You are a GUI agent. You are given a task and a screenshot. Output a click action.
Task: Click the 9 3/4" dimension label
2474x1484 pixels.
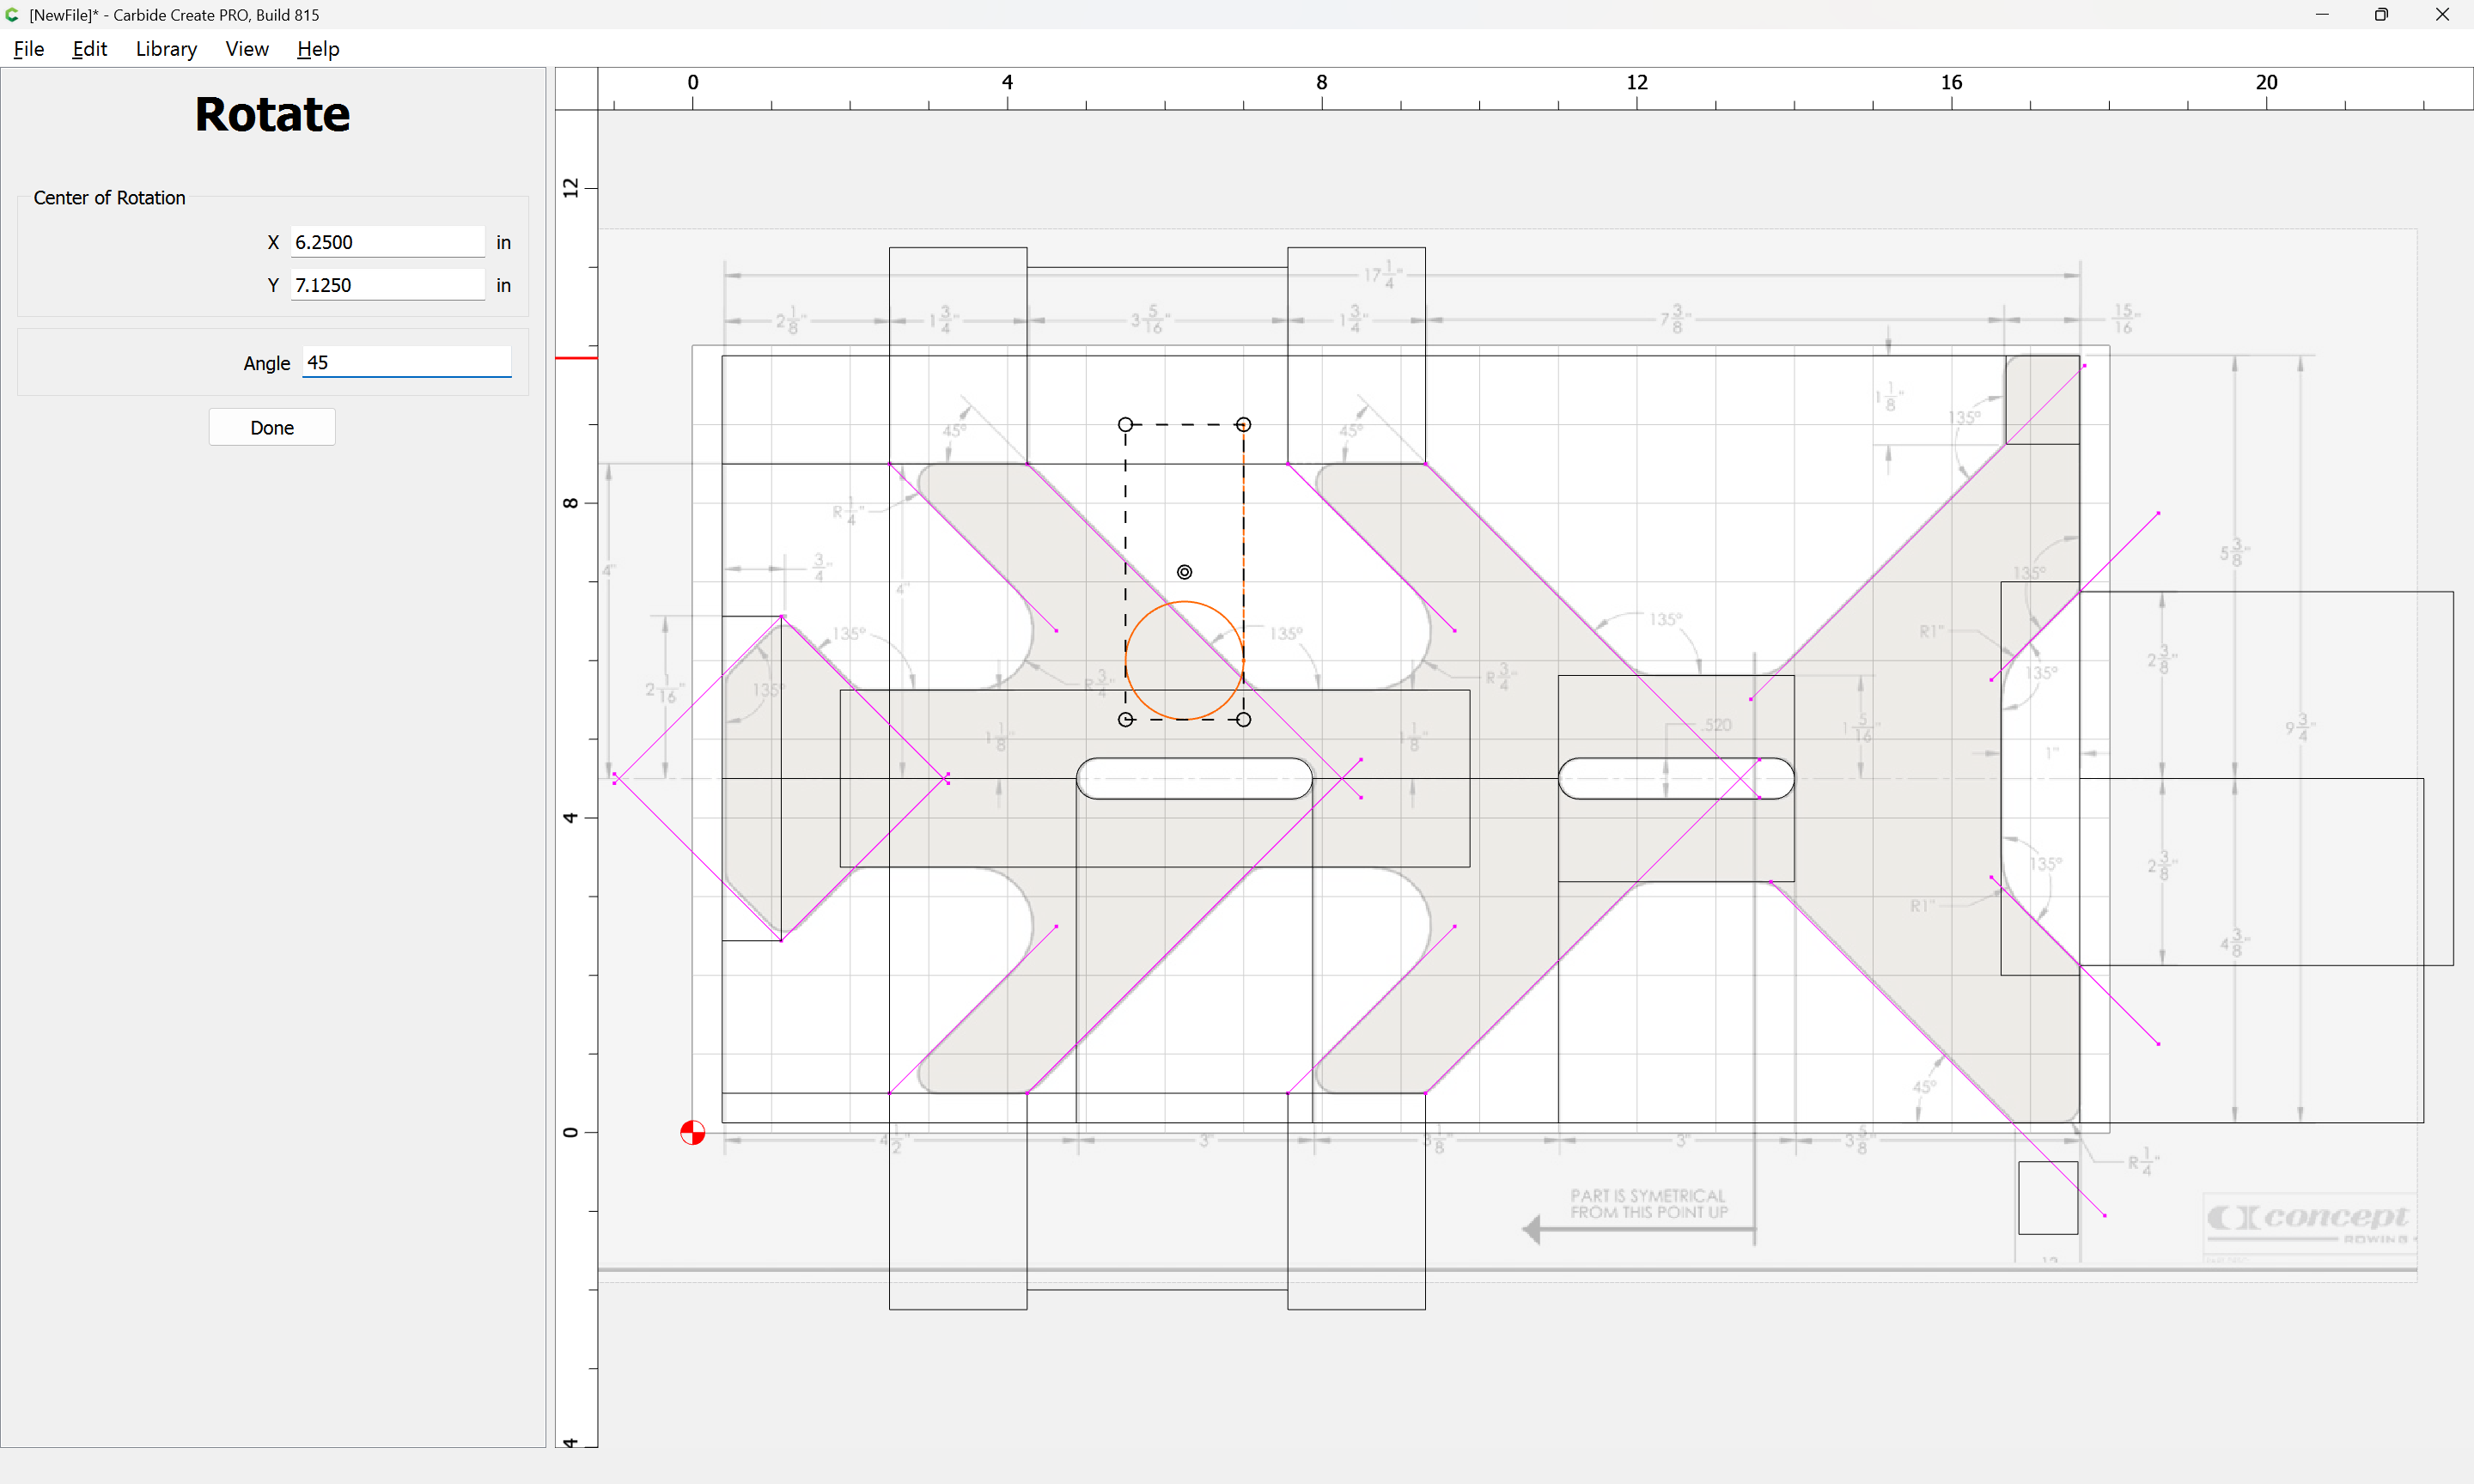coord(2301,727)
